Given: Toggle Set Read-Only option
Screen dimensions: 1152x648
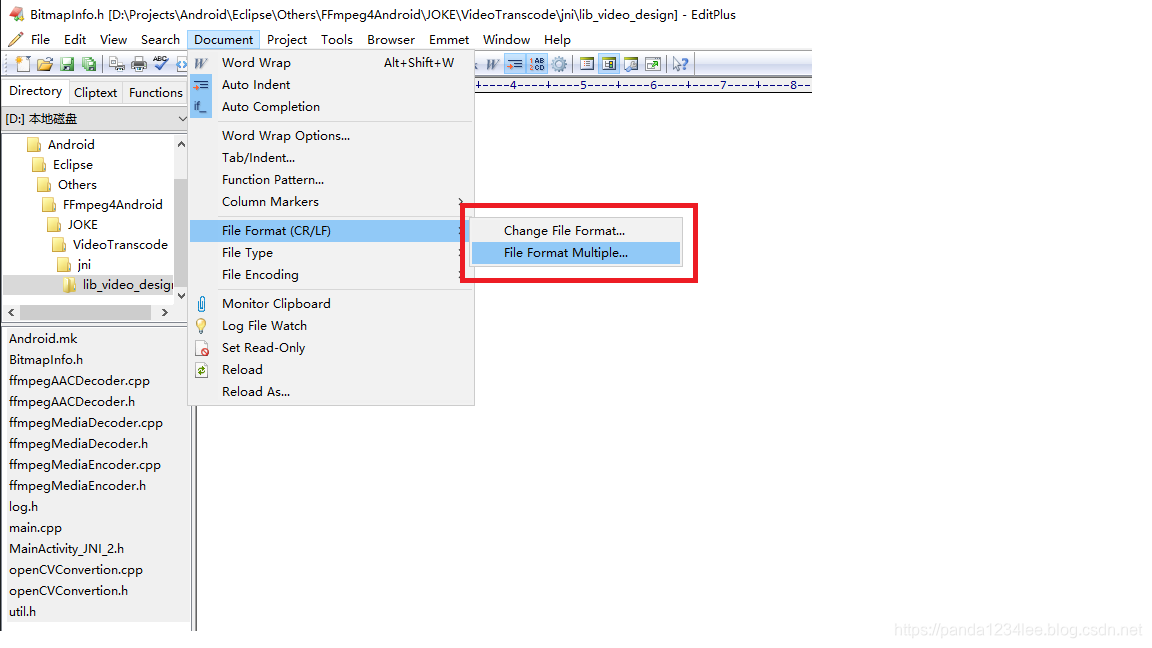Looking at the screenshot, I should 331,348.
